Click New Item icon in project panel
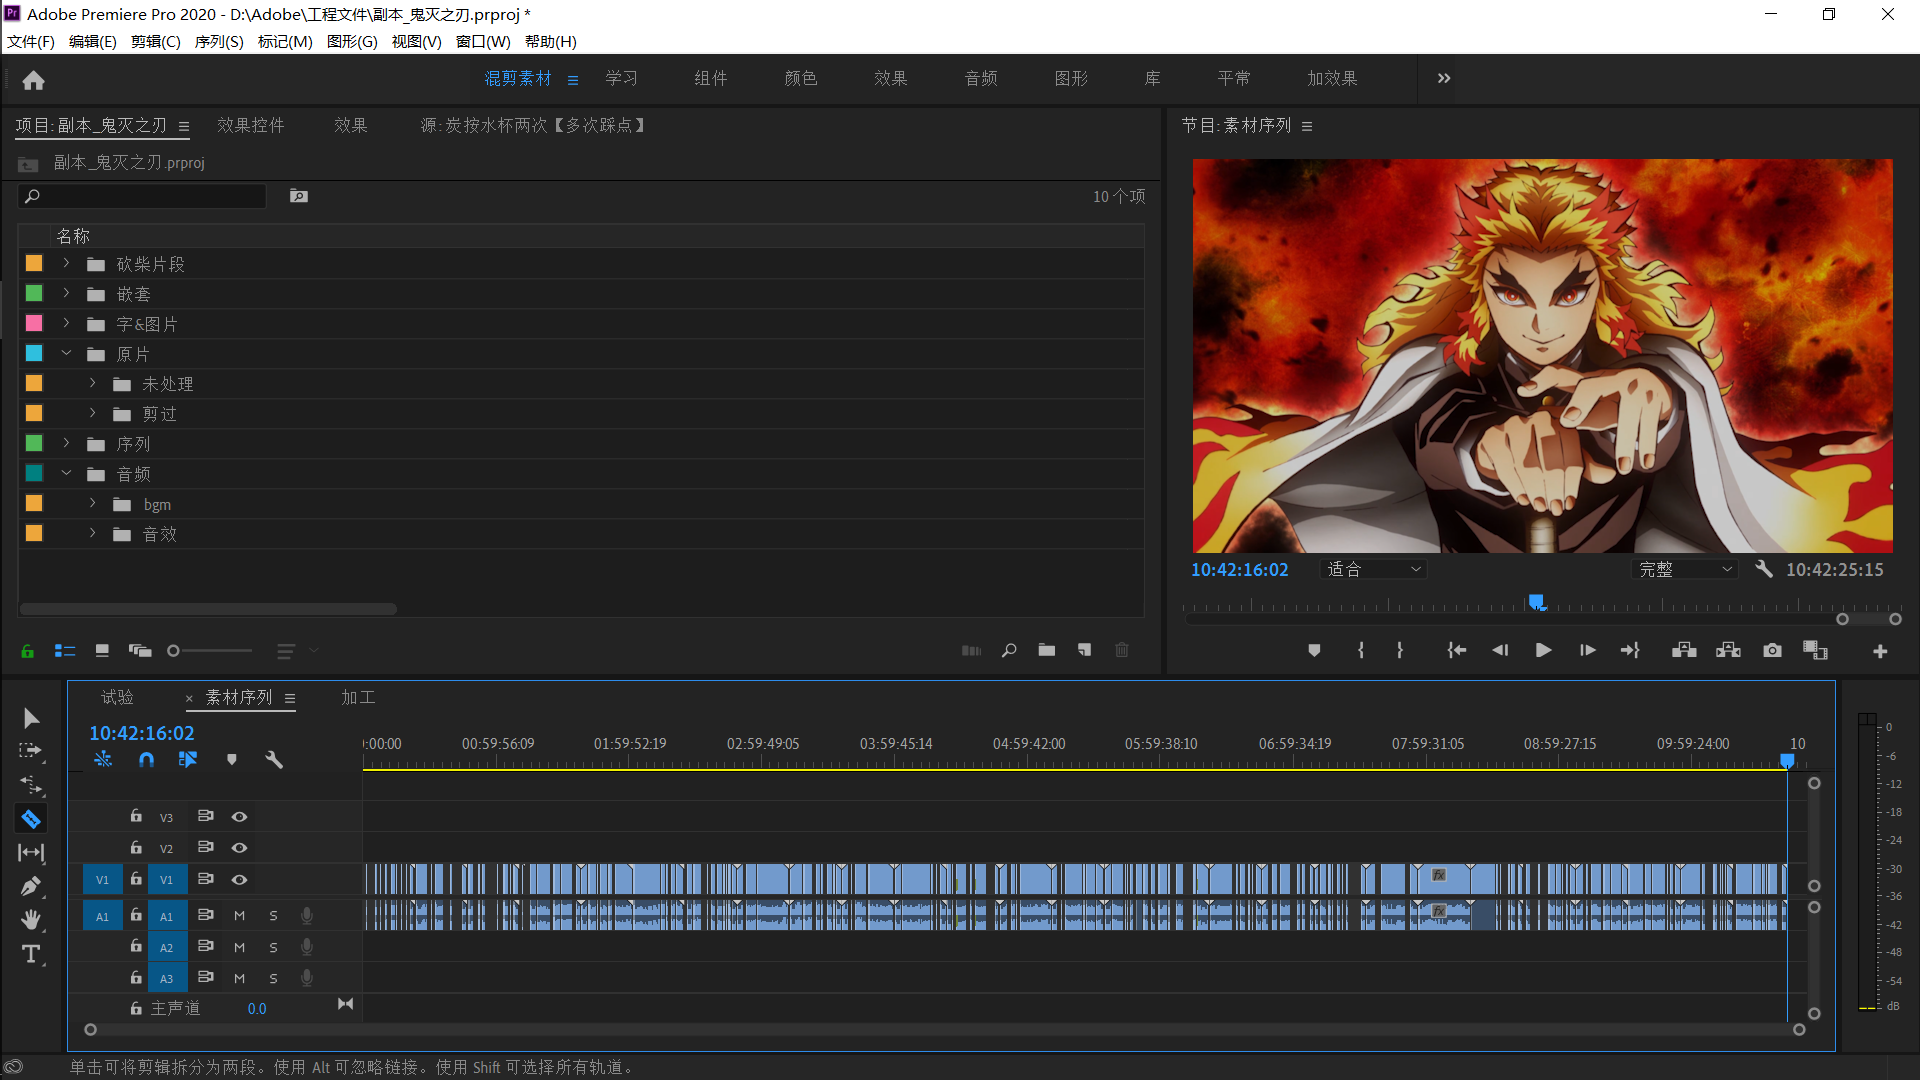Image resolution: width=1920 pixels, height=1080 pixels. [x=1085, y=650]
